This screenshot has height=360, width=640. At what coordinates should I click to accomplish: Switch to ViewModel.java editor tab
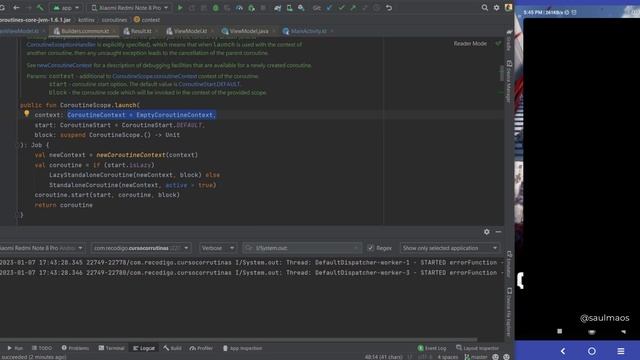tap(249, 31)
